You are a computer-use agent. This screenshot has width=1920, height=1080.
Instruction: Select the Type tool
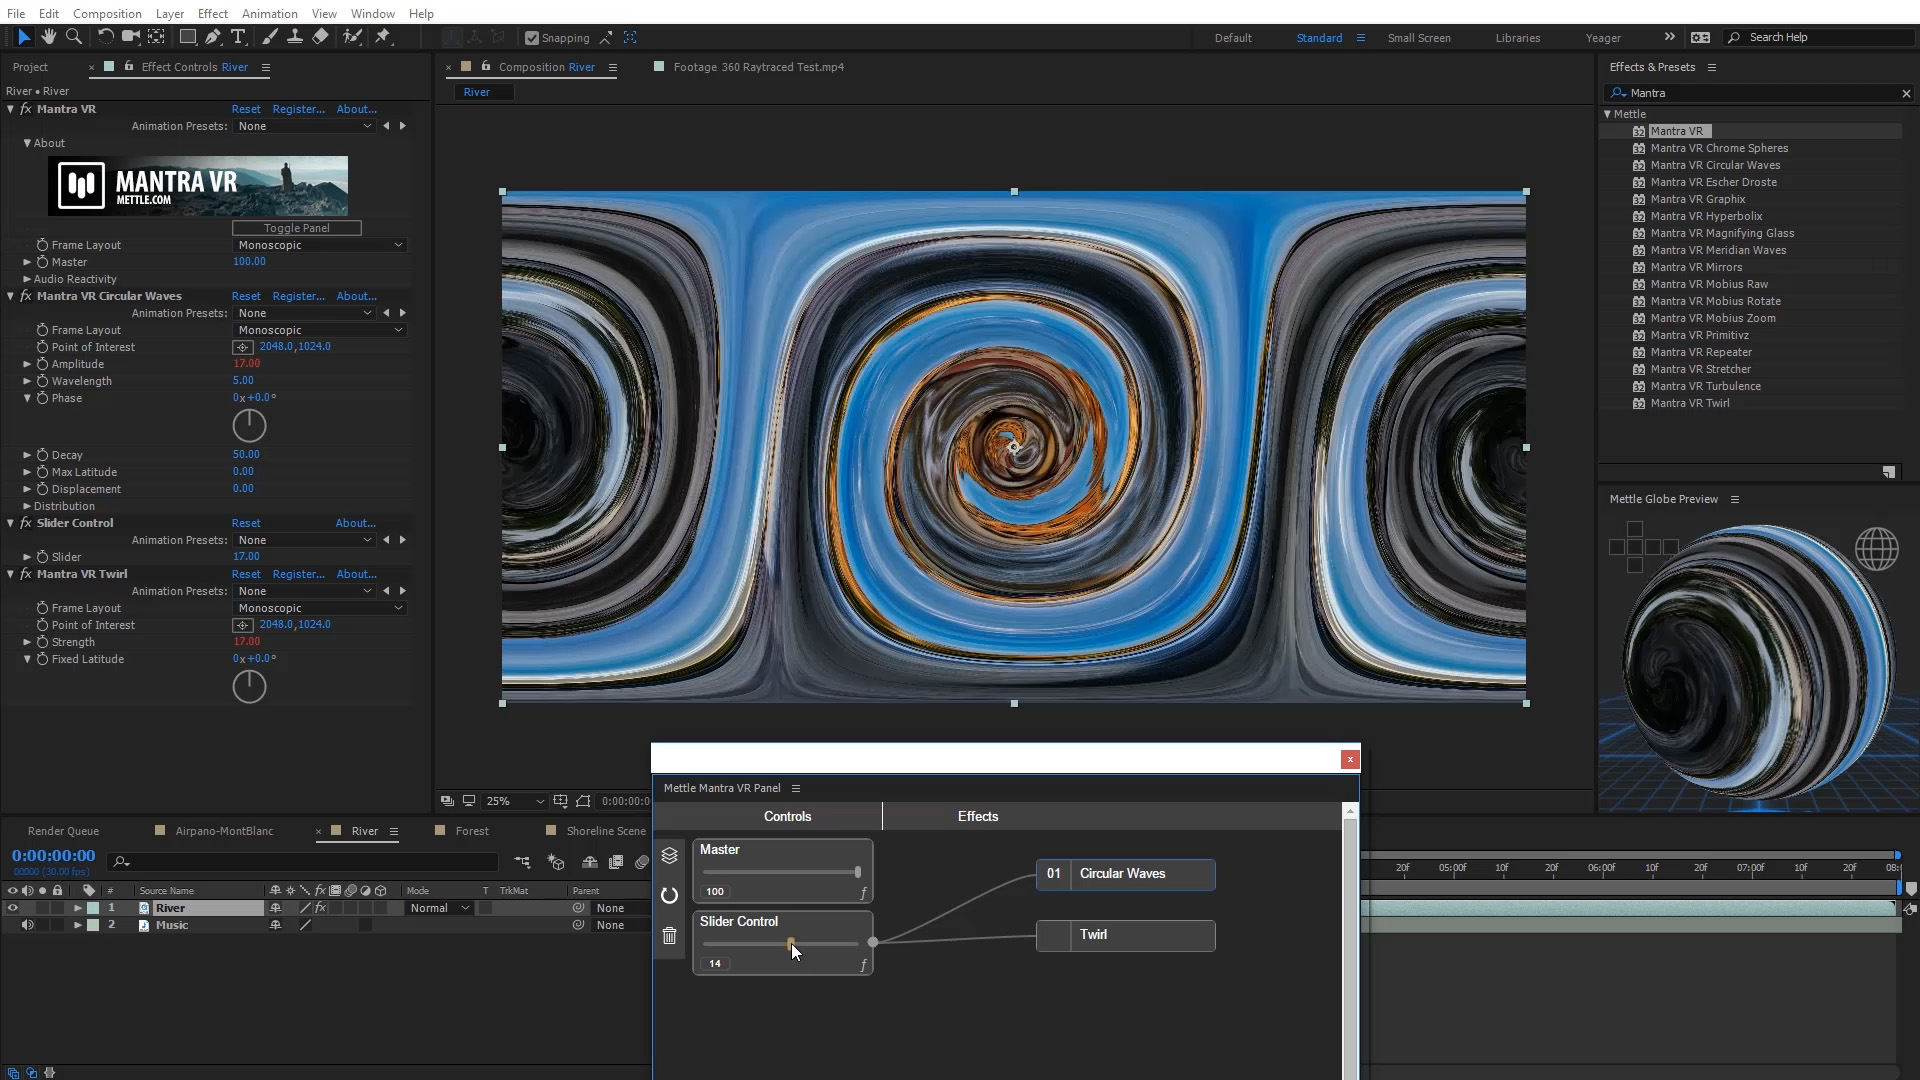pyautogui.click(x=238, y=37)
